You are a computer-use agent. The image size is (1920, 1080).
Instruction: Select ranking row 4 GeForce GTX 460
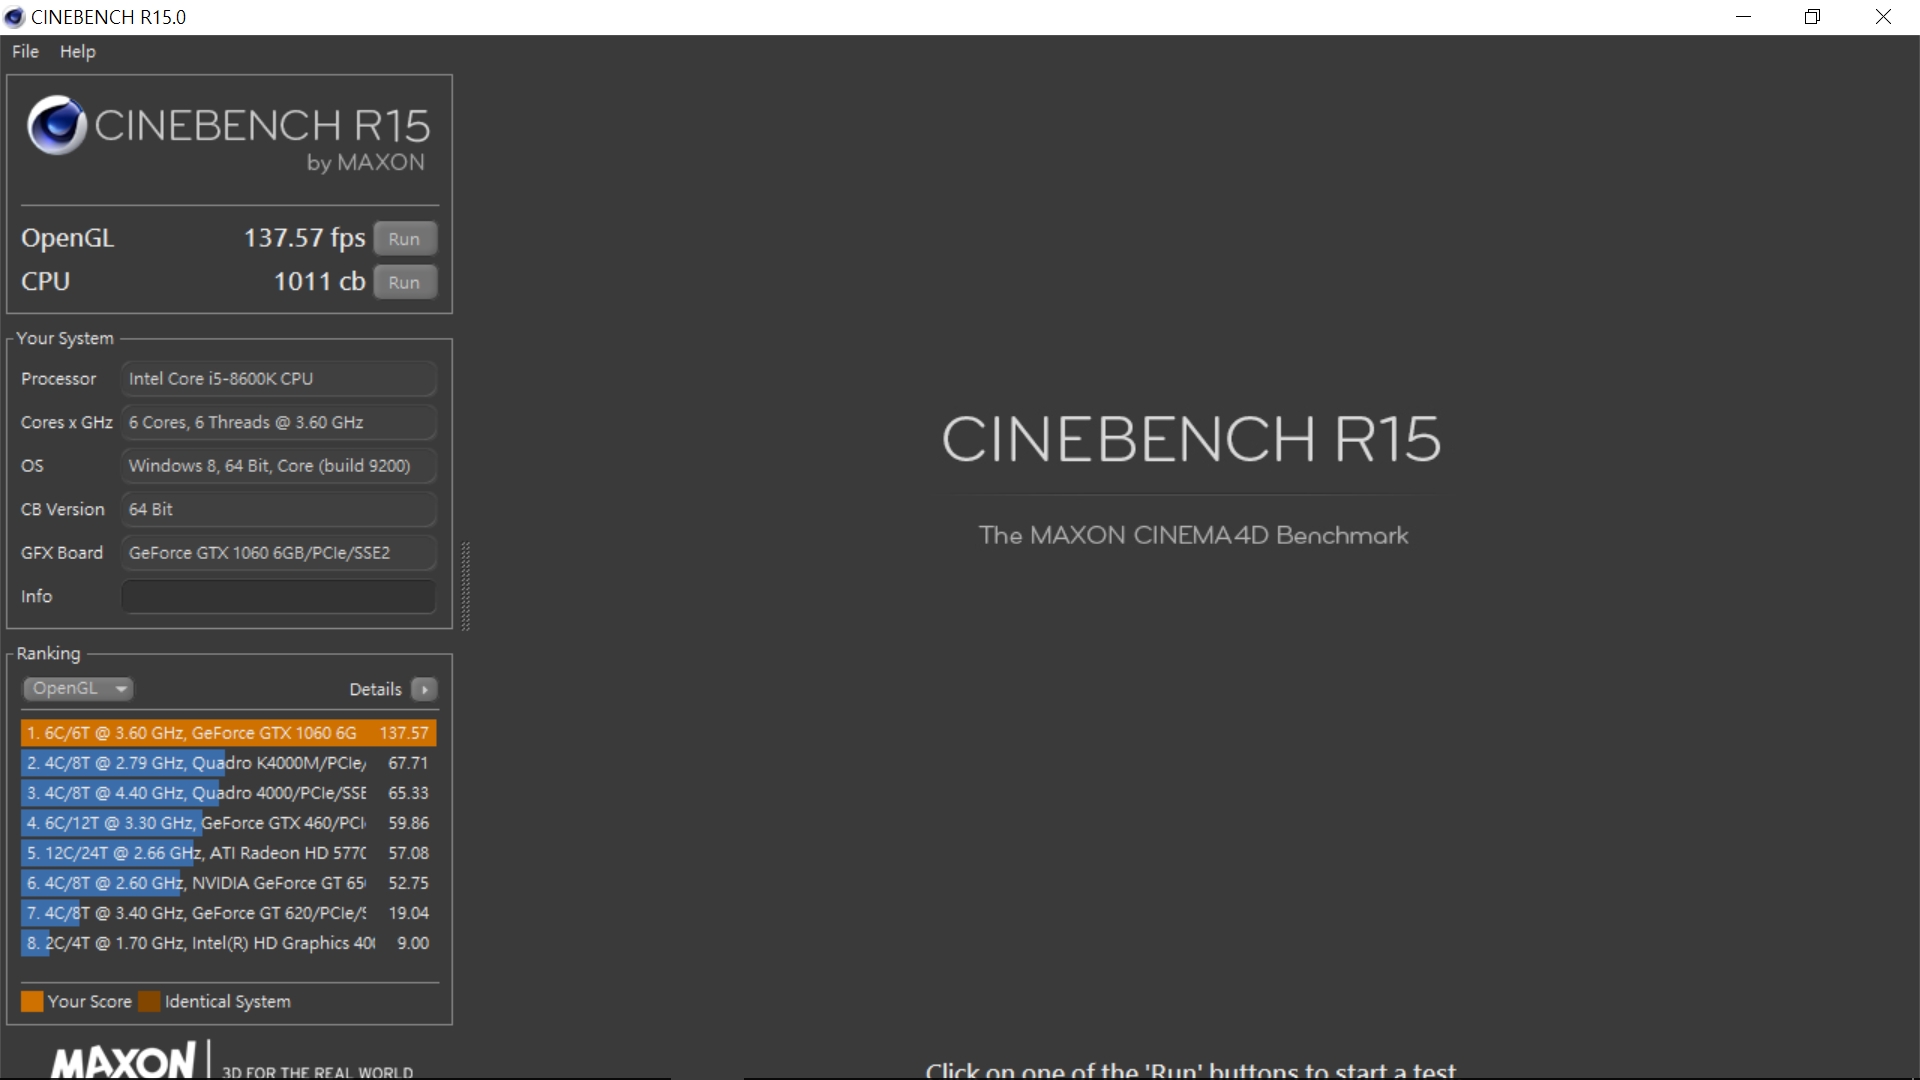click(x=229, y=823)
